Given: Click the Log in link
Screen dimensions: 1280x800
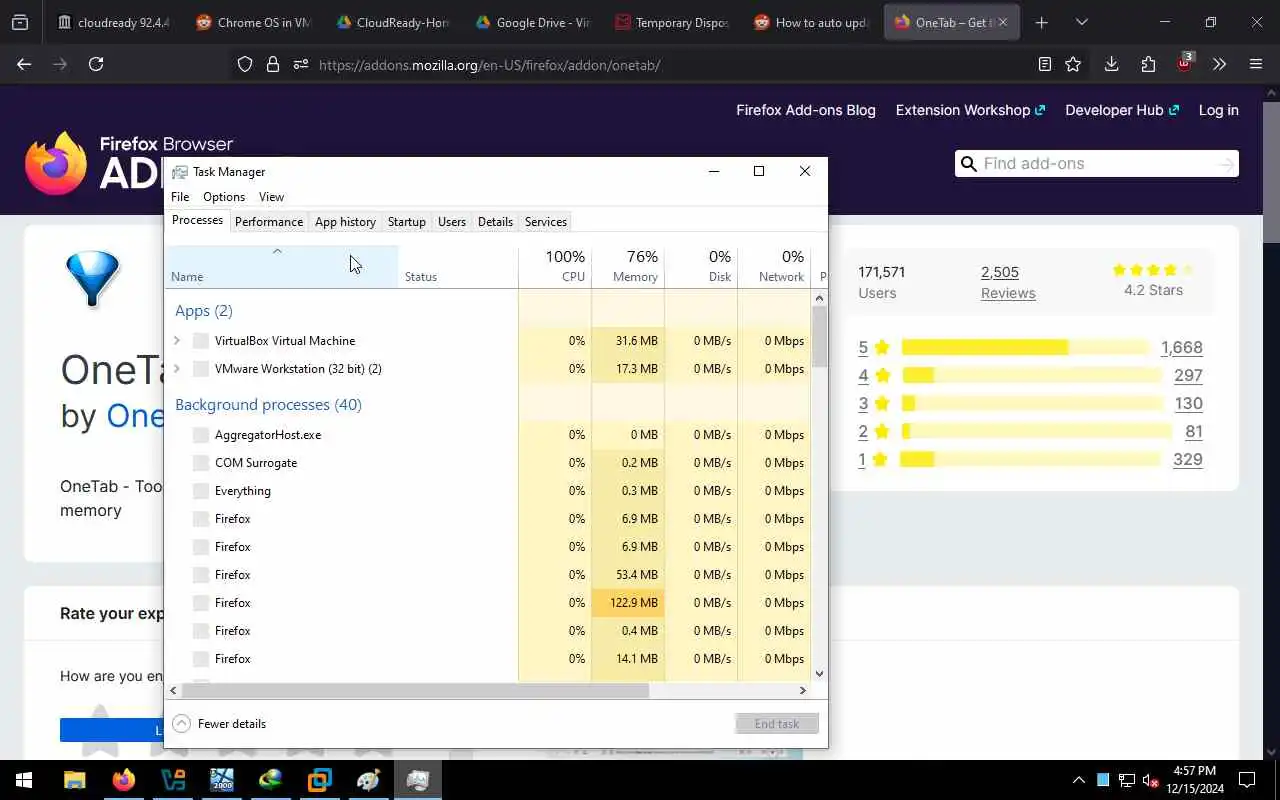Looking at the screenshot, I should point(1218,110).
